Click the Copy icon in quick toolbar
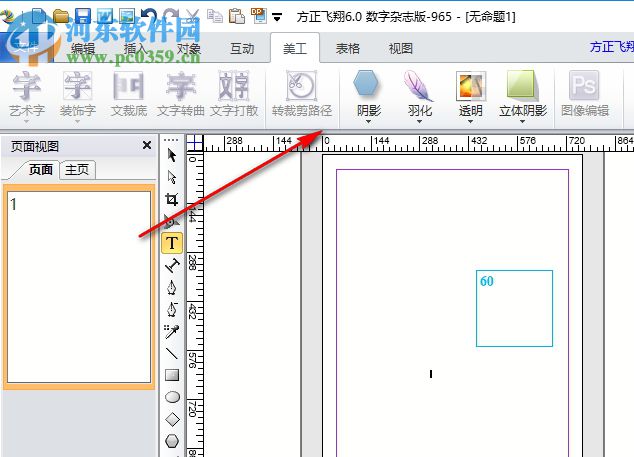 point(215,16)
